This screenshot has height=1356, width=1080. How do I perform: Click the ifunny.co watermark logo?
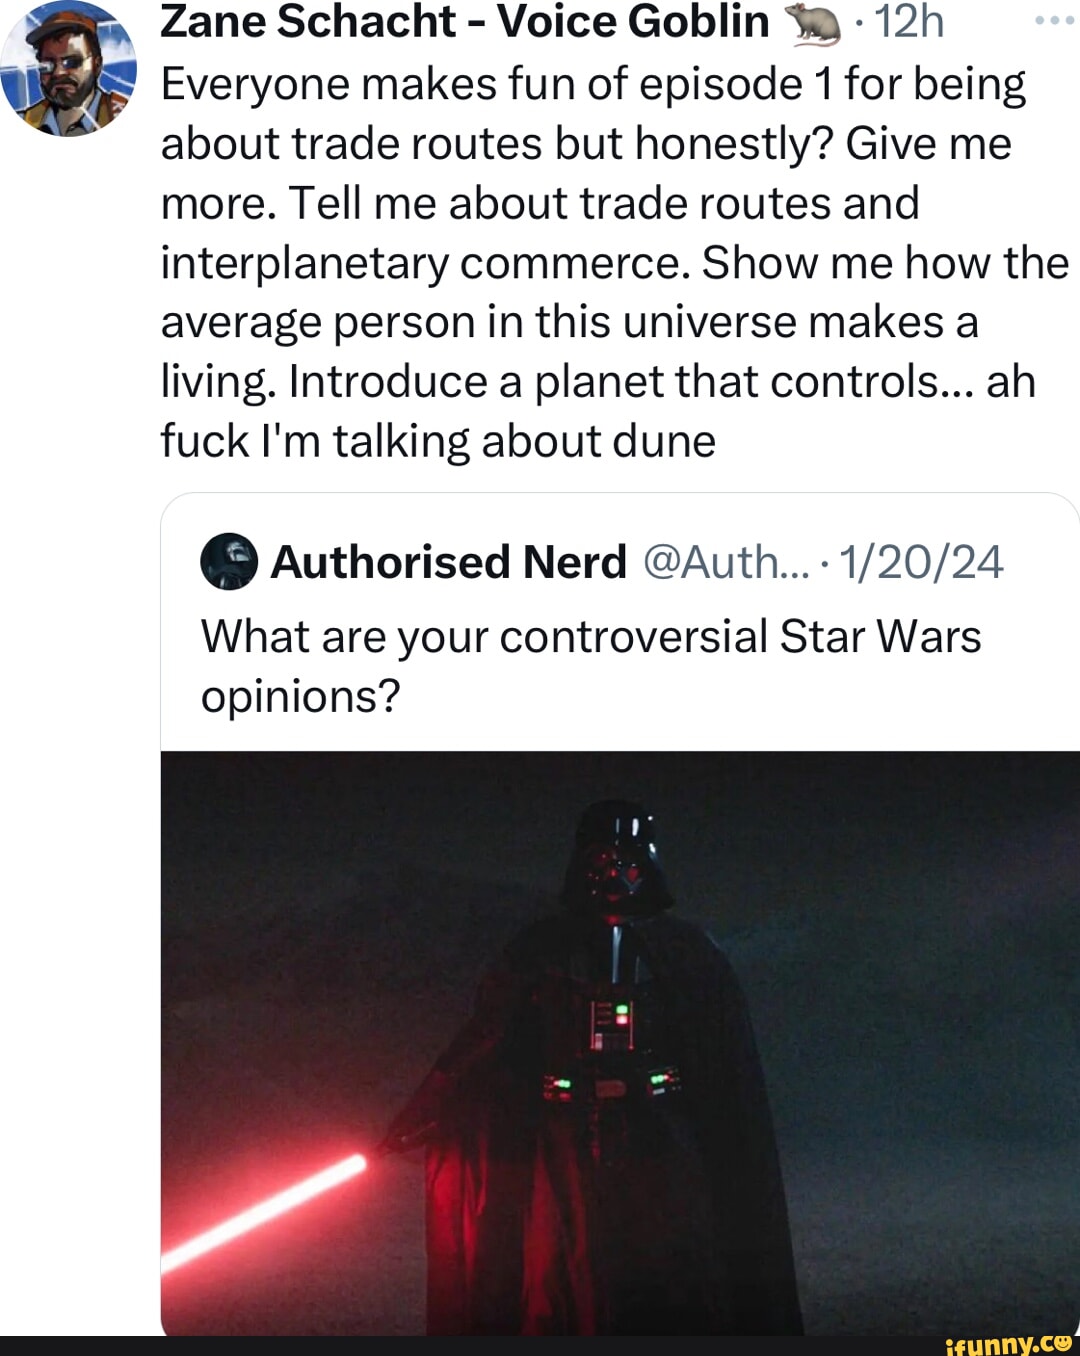(x=1008, y=1344)
